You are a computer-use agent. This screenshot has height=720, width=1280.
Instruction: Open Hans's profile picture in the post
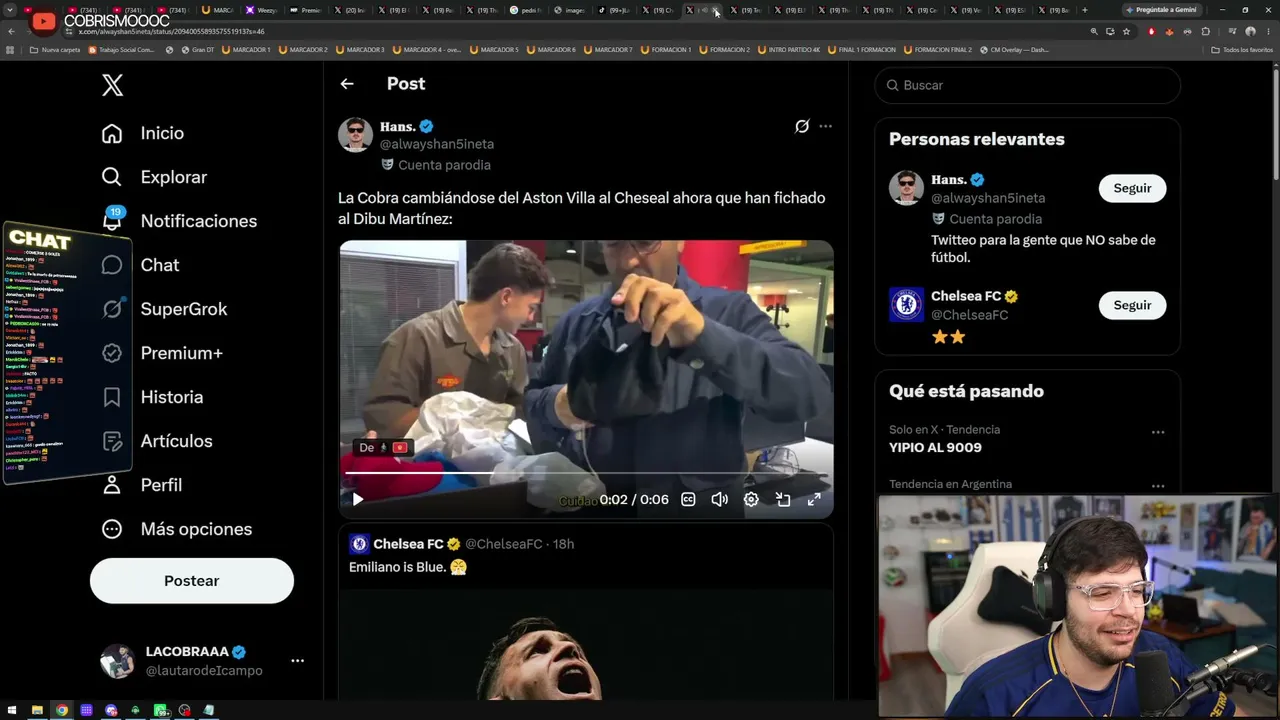click(355, 135)
